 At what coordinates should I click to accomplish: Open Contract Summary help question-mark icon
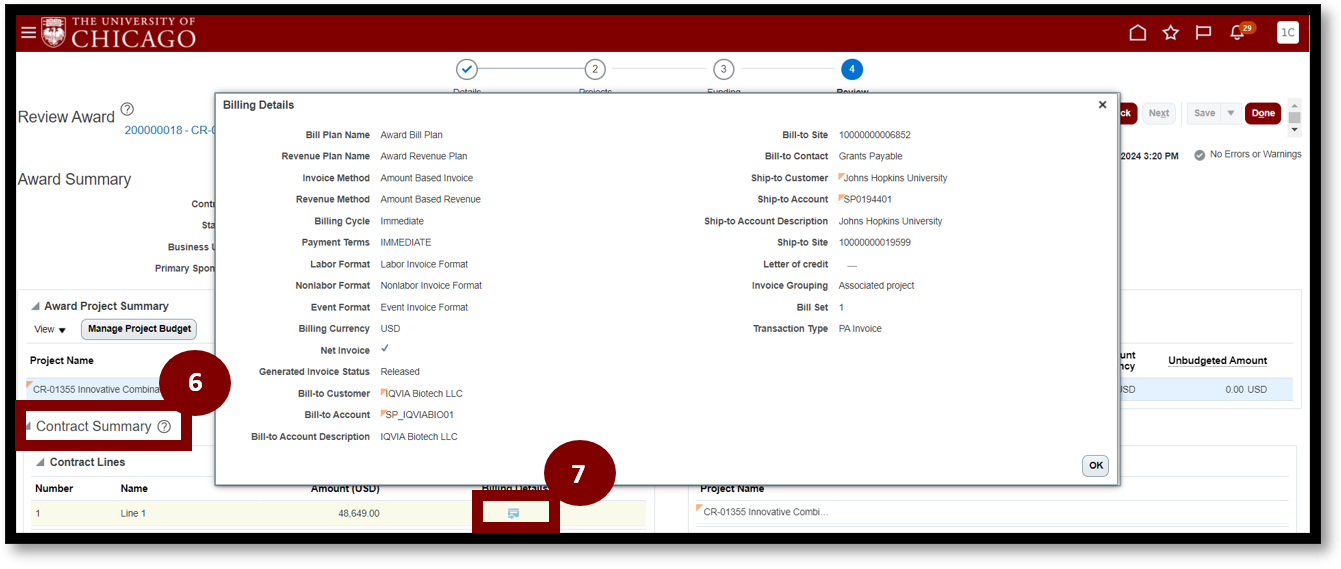pyautogui.click(x=164, y=427)
